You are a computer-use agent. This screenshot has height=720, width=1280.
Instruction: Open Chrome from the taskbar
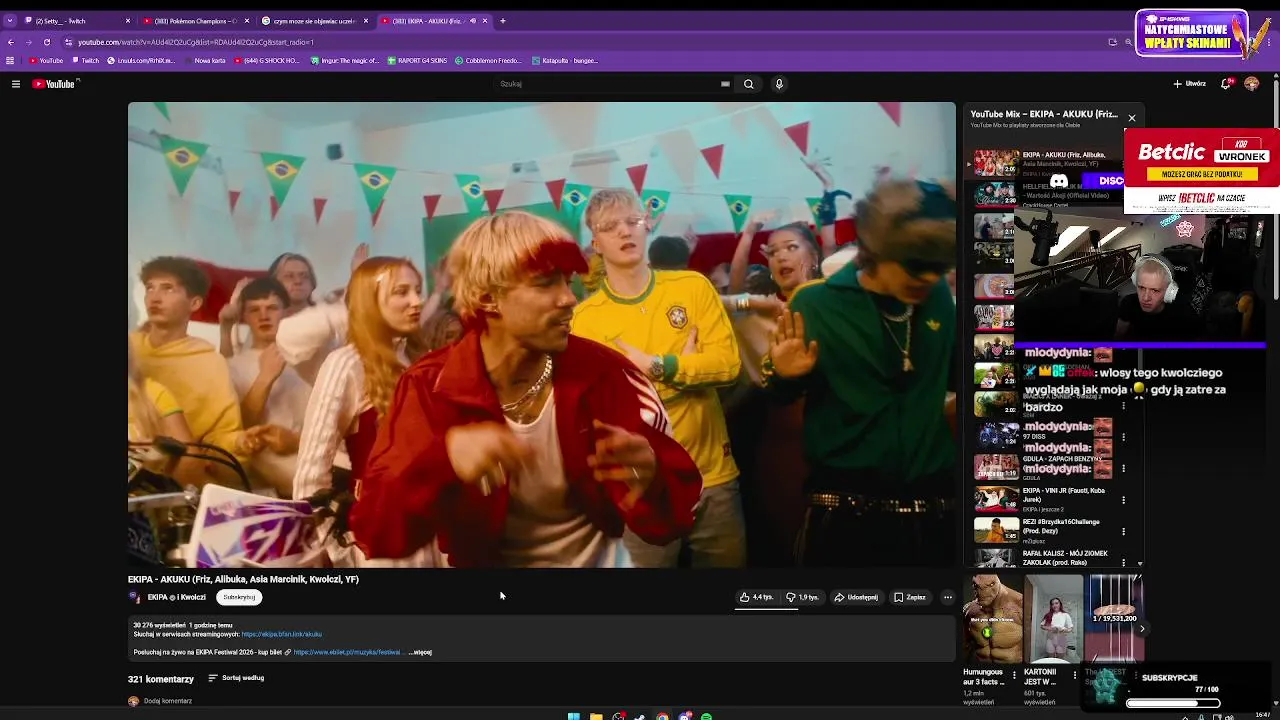pyautogui.click(x=662, y=716)
